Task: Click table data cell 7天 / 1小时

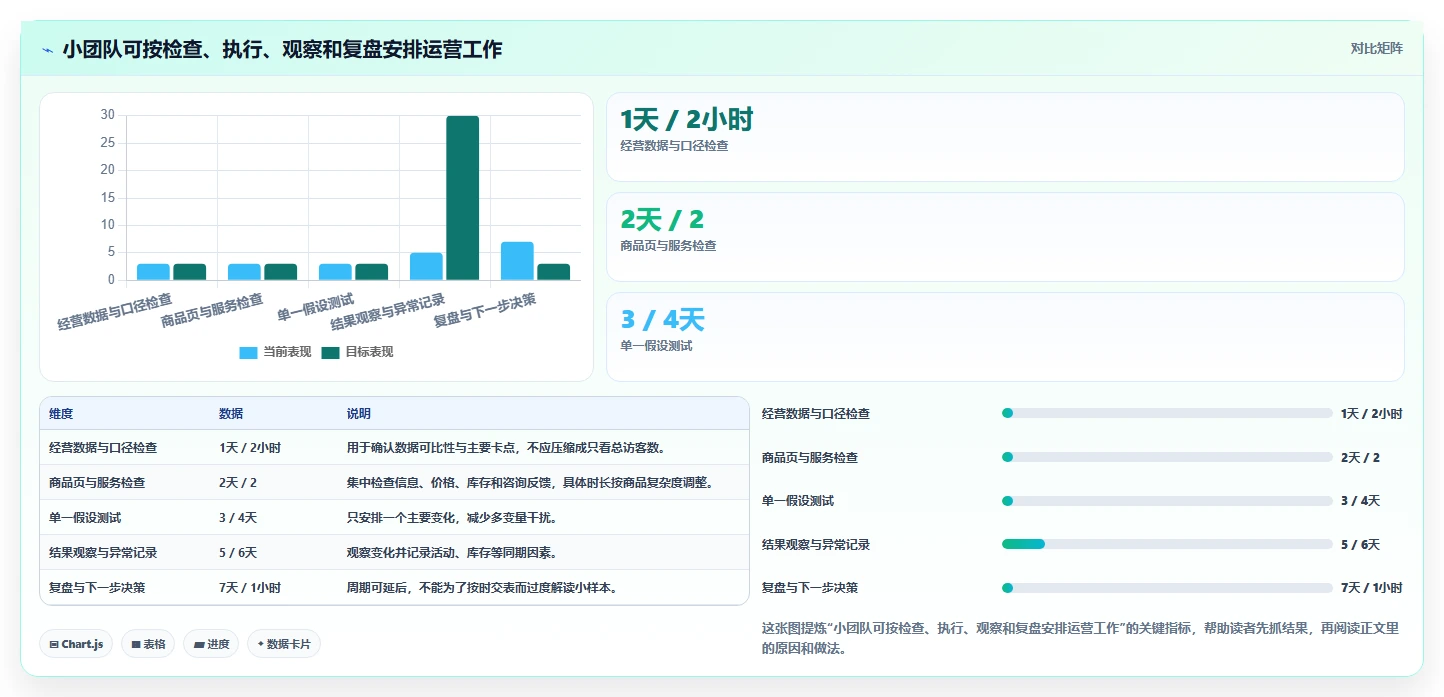Action: point(250,588)
